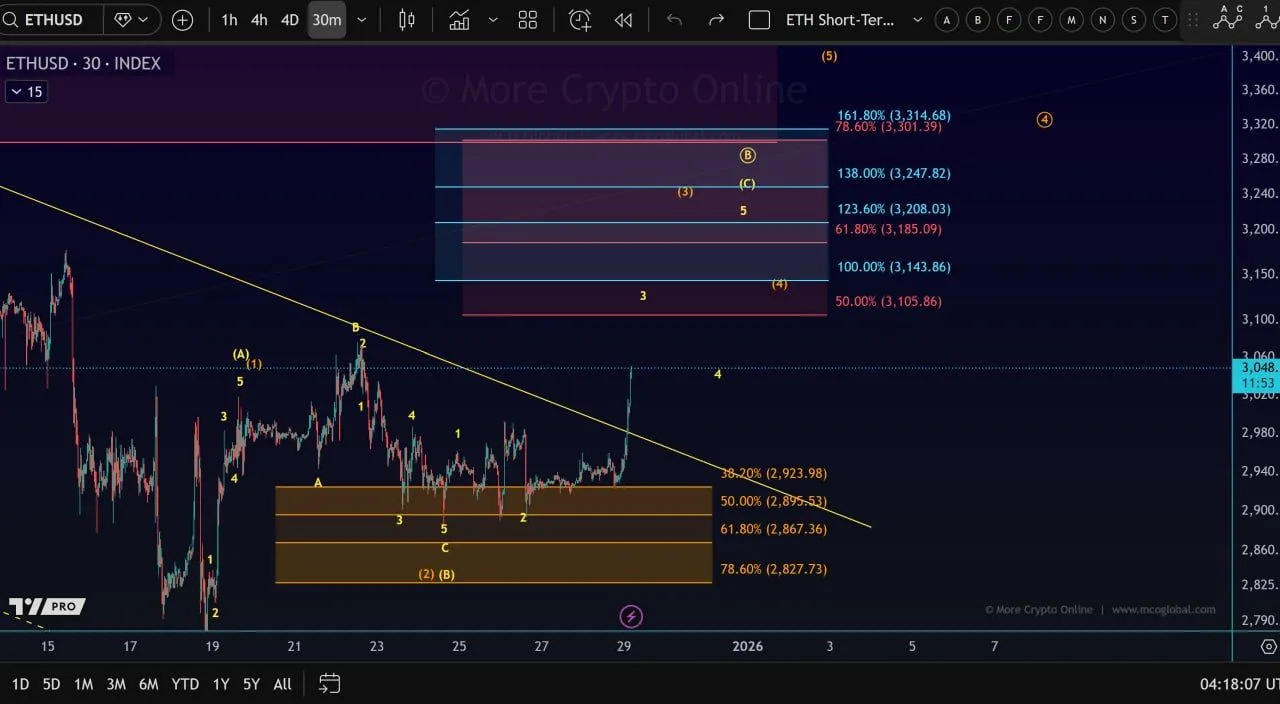The height and width of the screenshot is (704, 1280).
Task: Open the multi-chart layout selector
Action: pos(528,19)
